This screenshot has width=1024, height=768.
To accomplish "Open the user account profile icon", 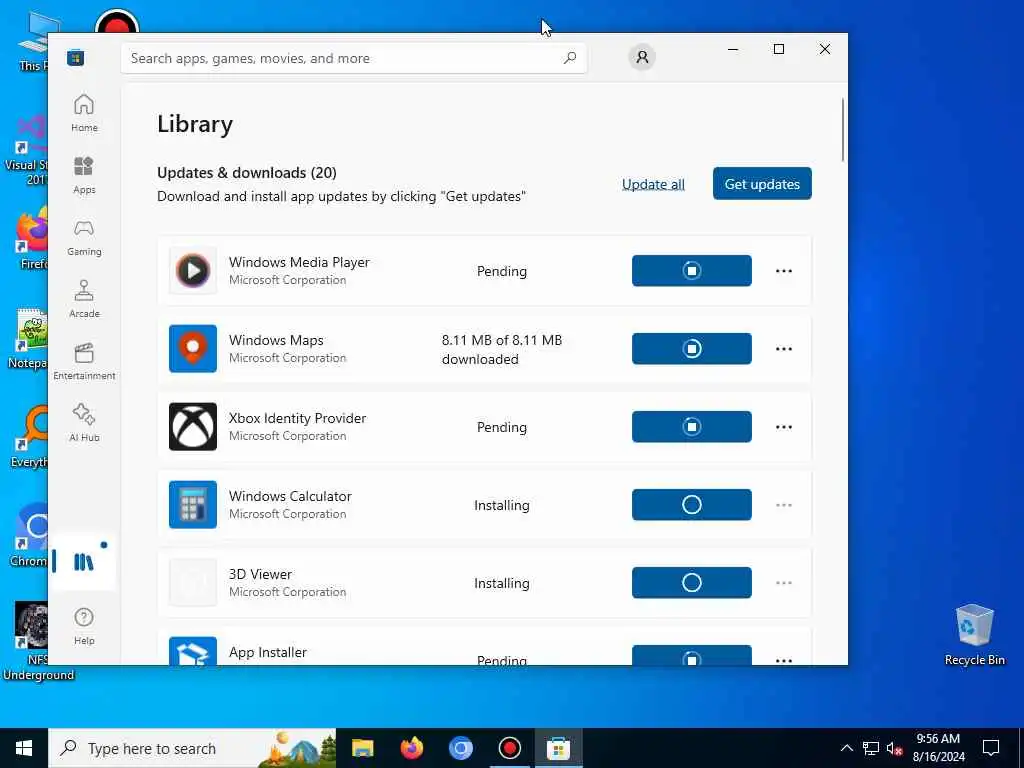I will (642, 57).
